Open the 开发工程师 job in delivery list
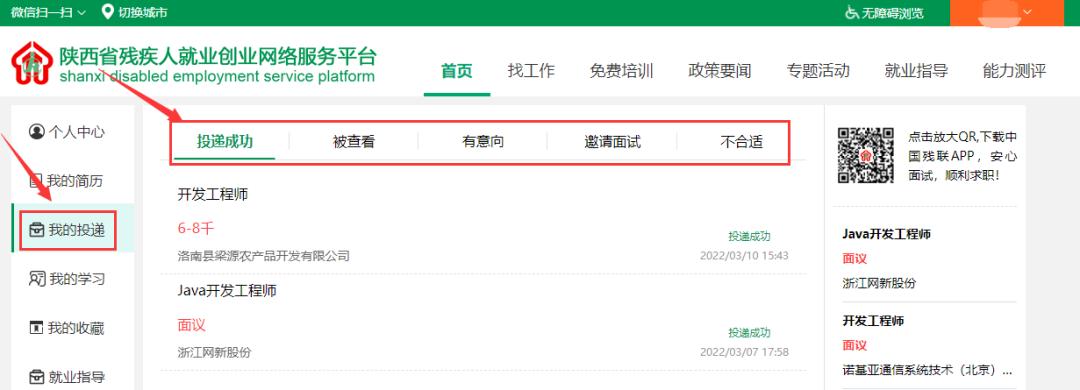The width and height of the screenshot is (1080, 390). tap(213, 194)
